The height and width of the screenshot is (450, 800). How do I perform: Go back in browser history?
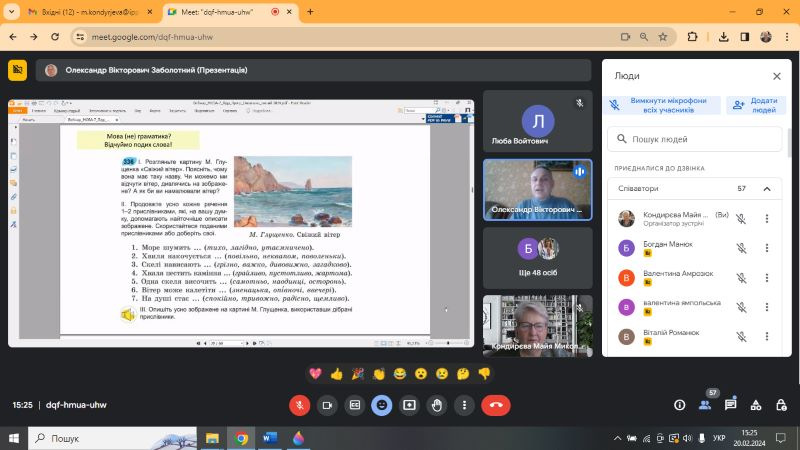(13, 37)
